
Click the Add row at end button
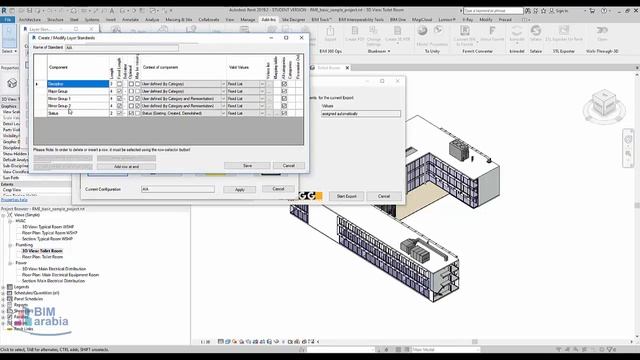[127, 167]
